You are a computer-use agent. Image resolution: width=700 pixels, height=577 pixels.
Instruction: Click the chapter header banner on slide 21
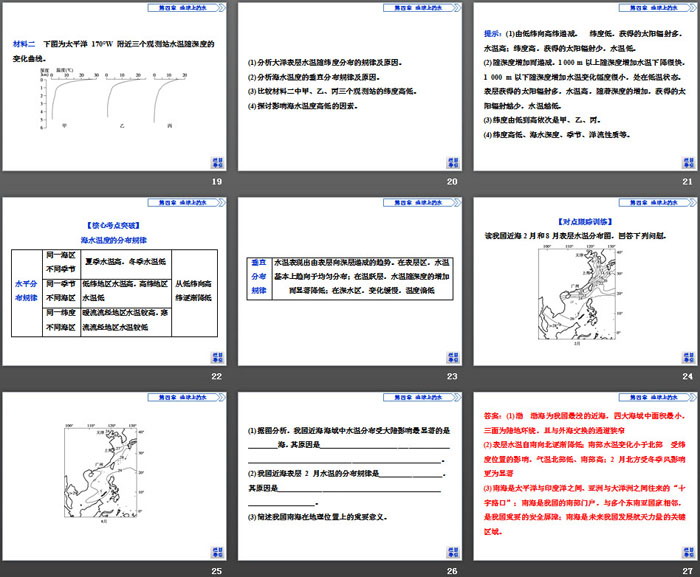tap(643, 7)
